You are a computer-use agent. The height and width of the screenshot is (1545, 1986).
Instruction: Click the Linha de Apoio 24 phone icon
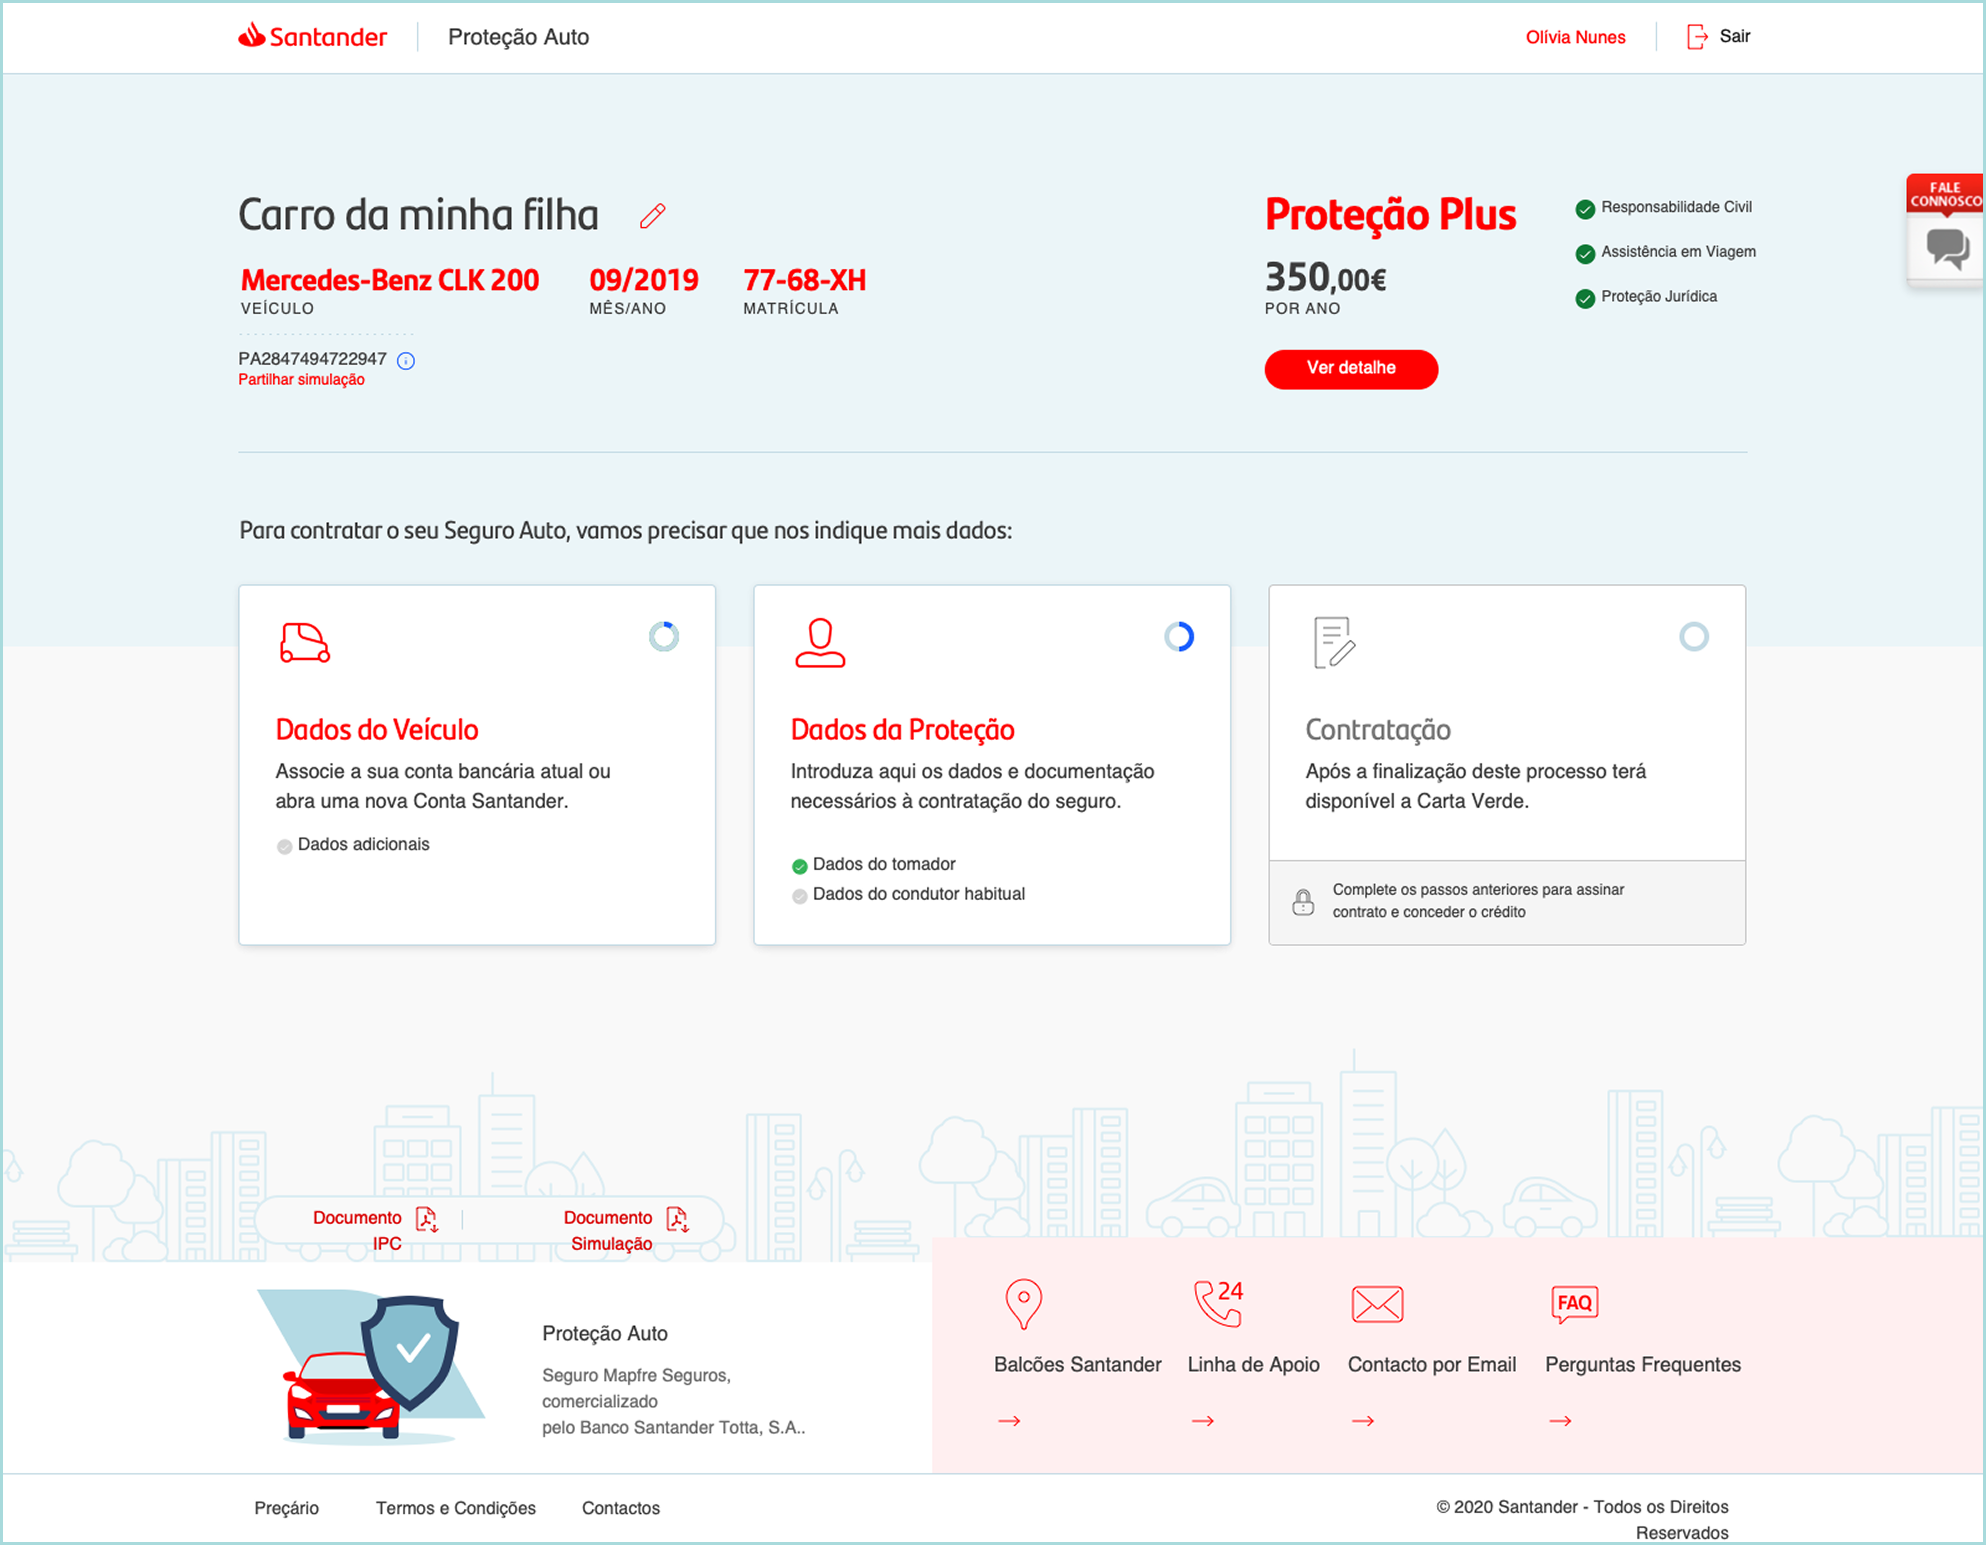(1219, 1303)
